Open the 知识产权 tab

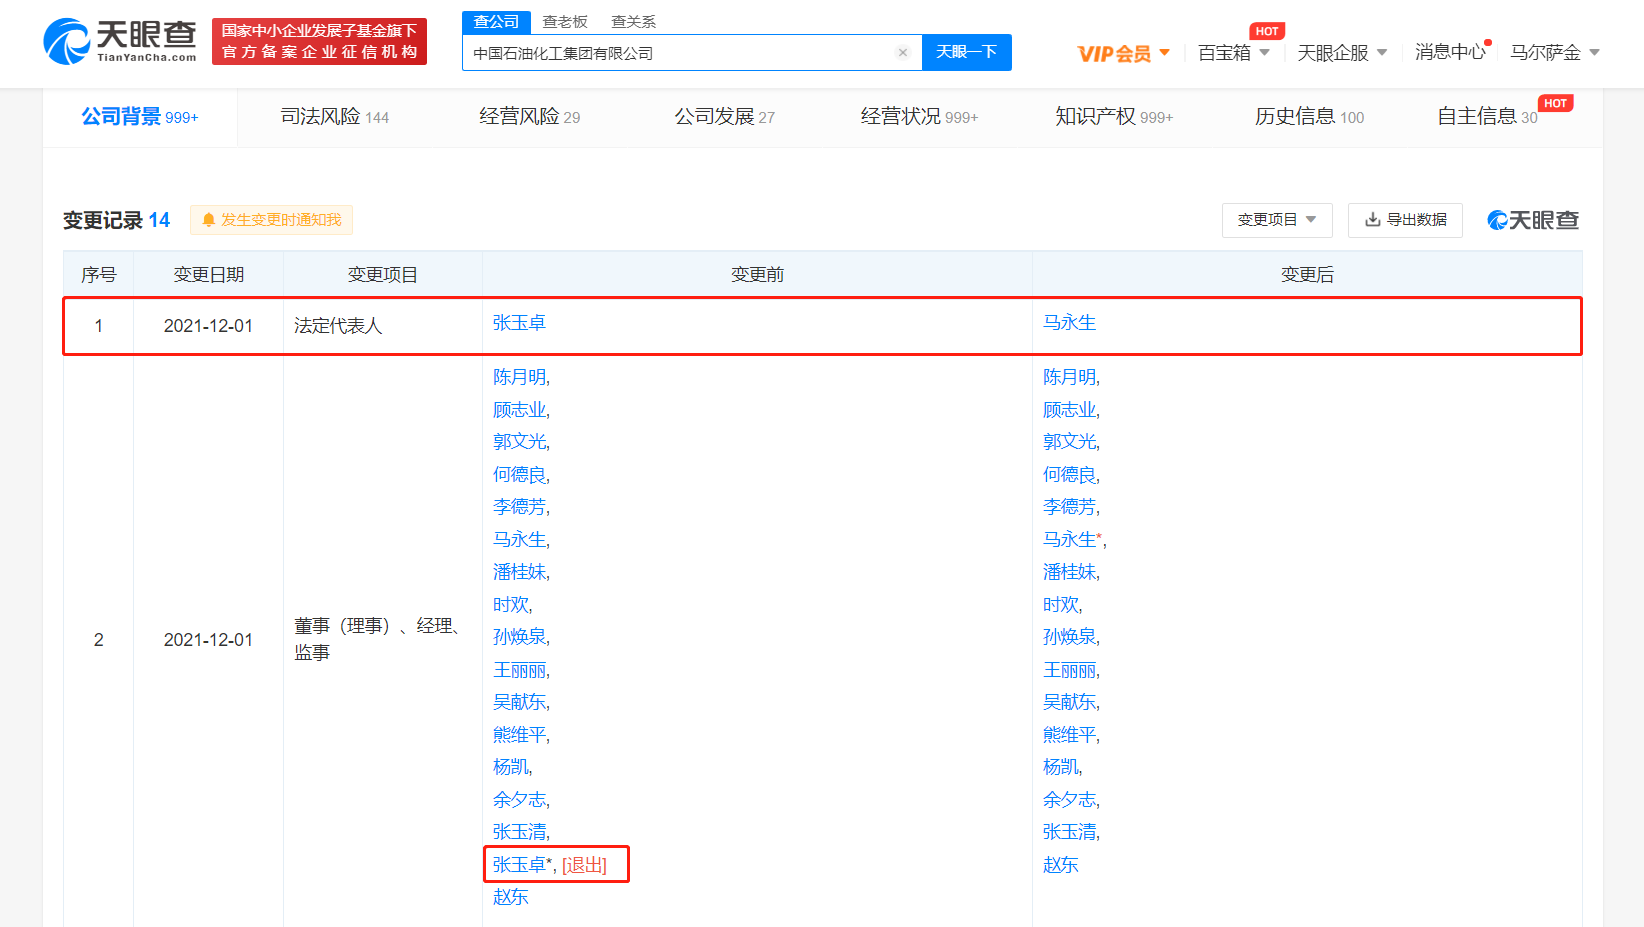(1114, 117)
